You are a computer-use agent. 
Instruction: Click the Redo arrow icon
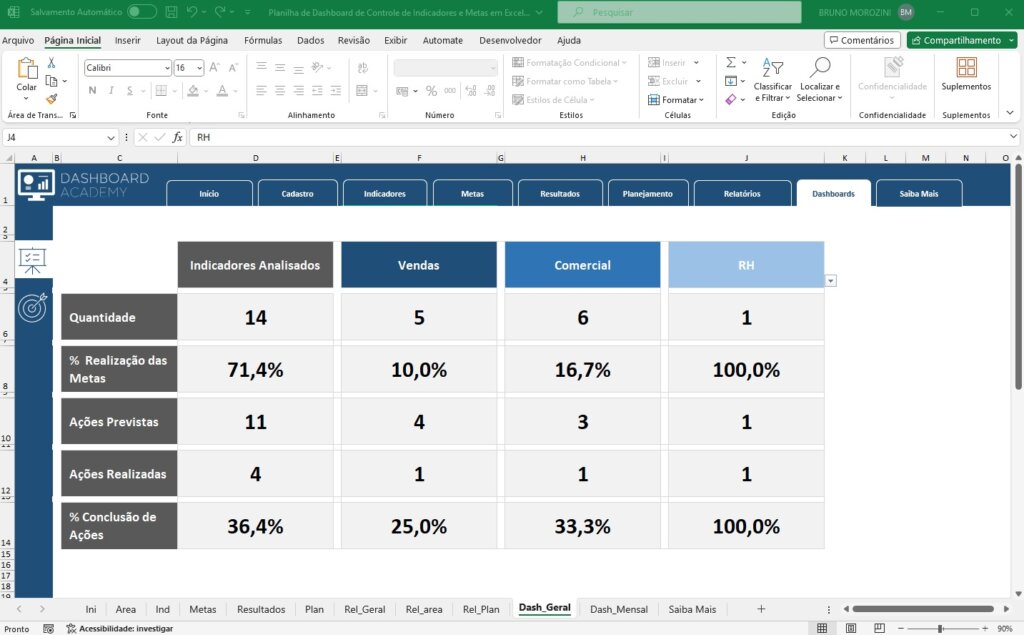tap(220, 12)
